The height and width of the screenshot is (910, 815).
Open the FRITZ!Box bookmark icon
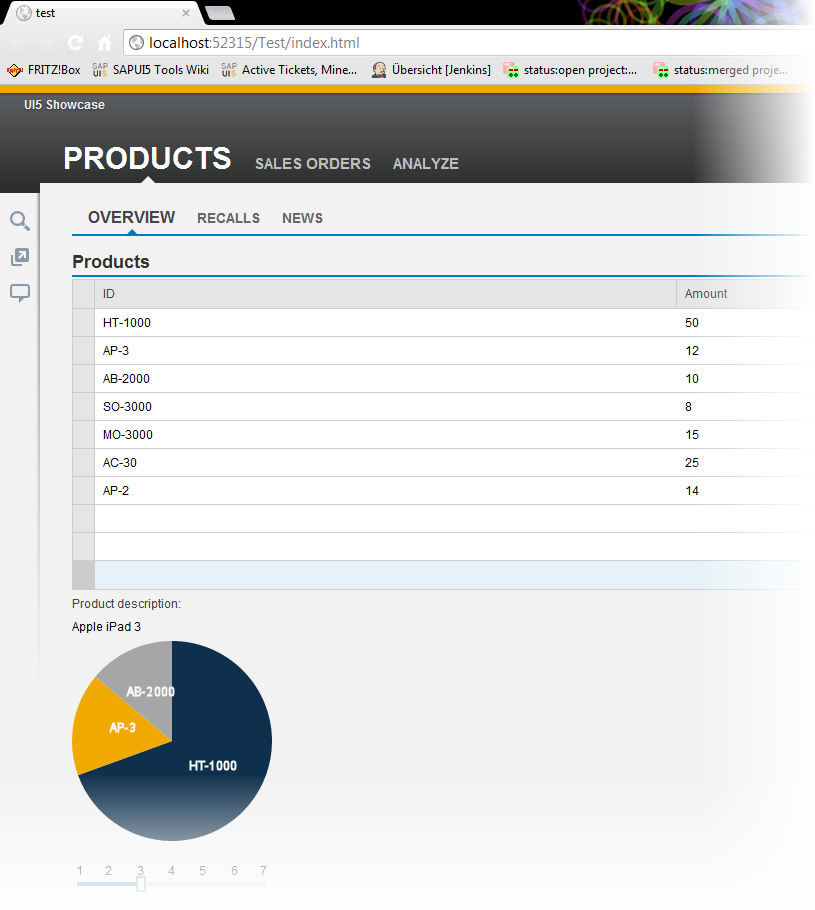pyautogui.click(x=14, y=70)
